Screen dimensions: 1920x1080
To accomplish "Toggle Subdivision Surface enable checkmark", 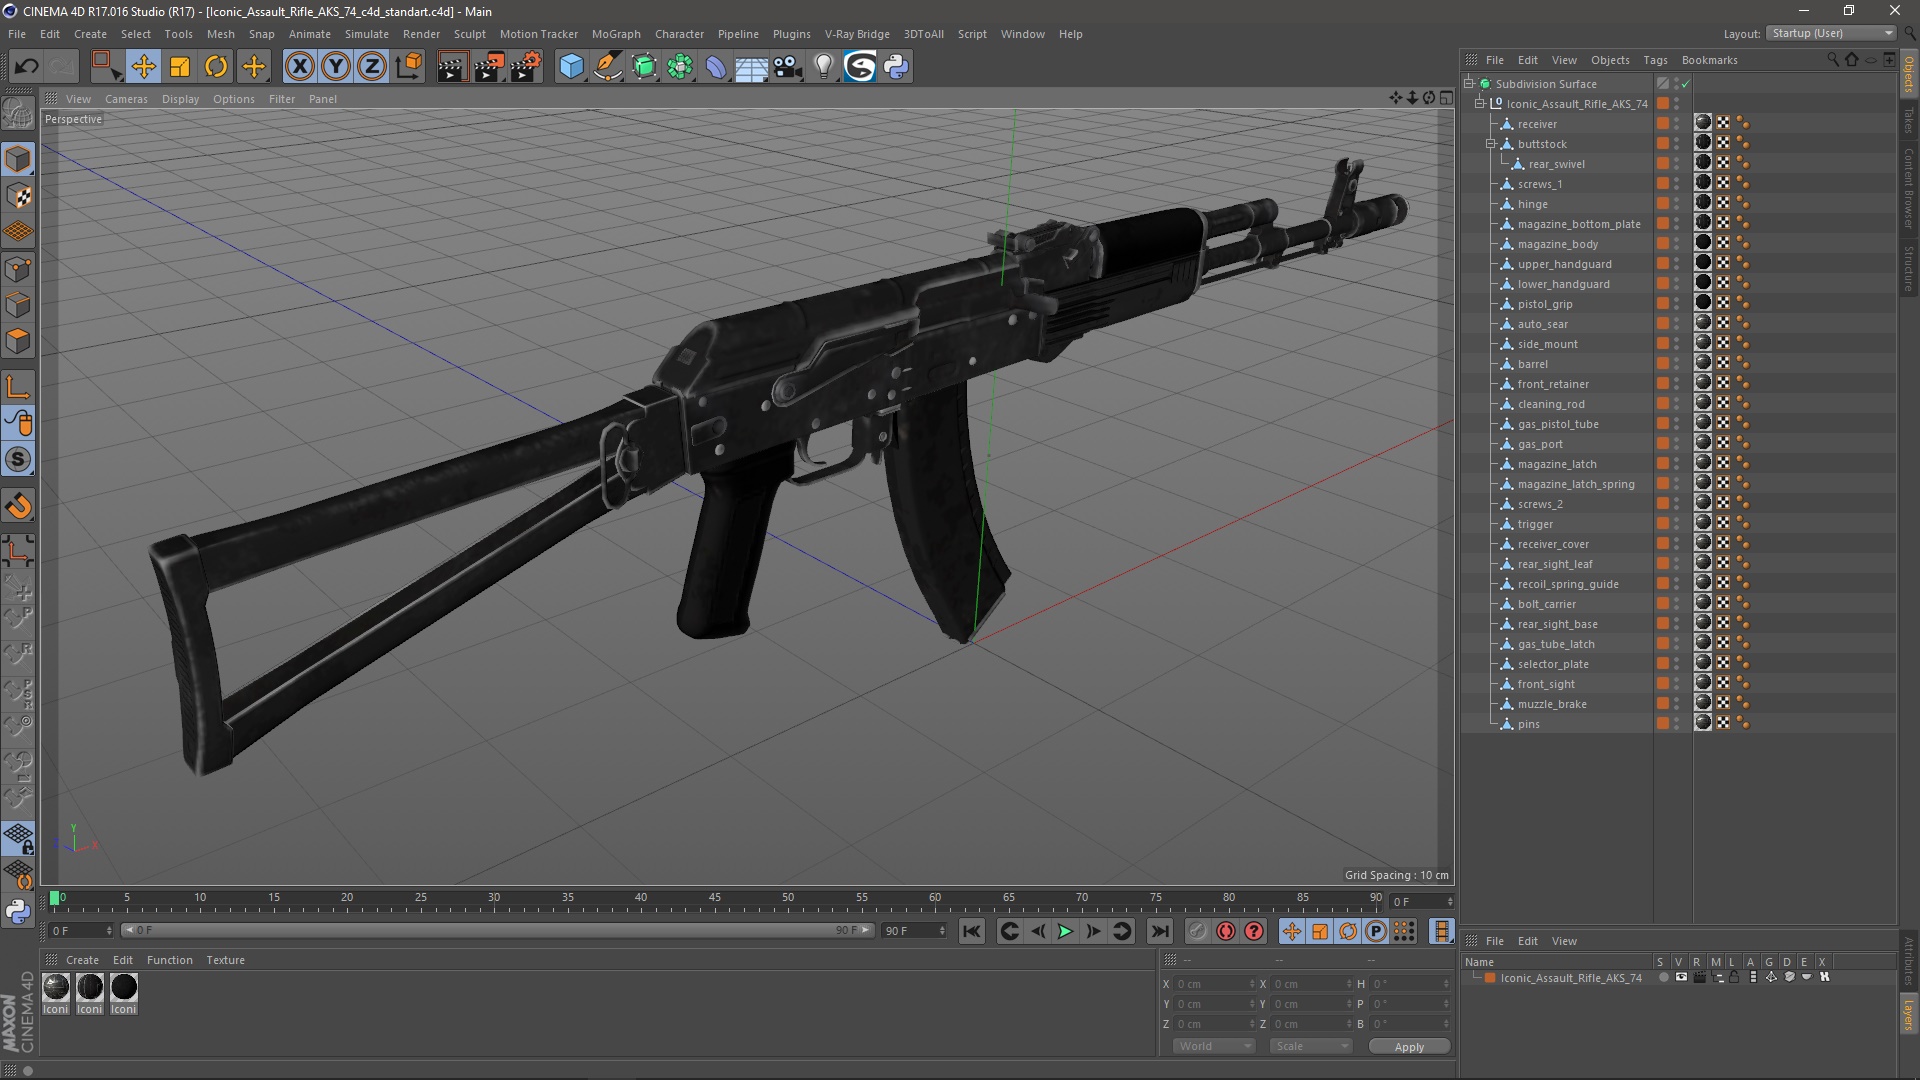I will pos(1685,84).
